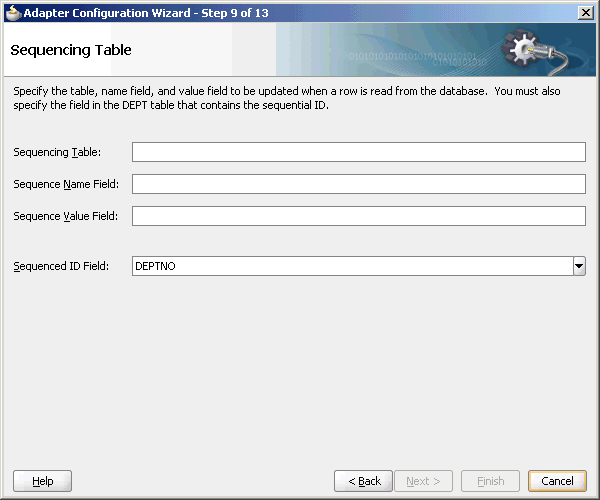Click the Finish button
This screenshot has height=500, width=600.
490,481
